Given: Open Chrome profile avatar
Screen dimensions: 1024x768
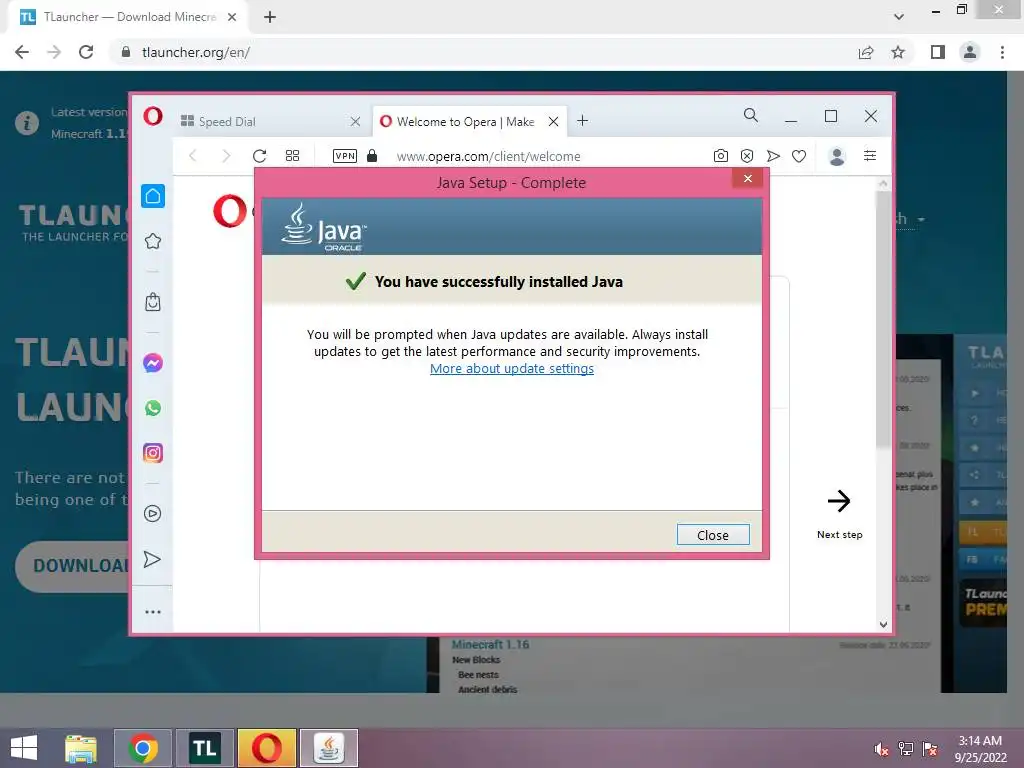Looking at the screenshot, I should pos(970,52).
